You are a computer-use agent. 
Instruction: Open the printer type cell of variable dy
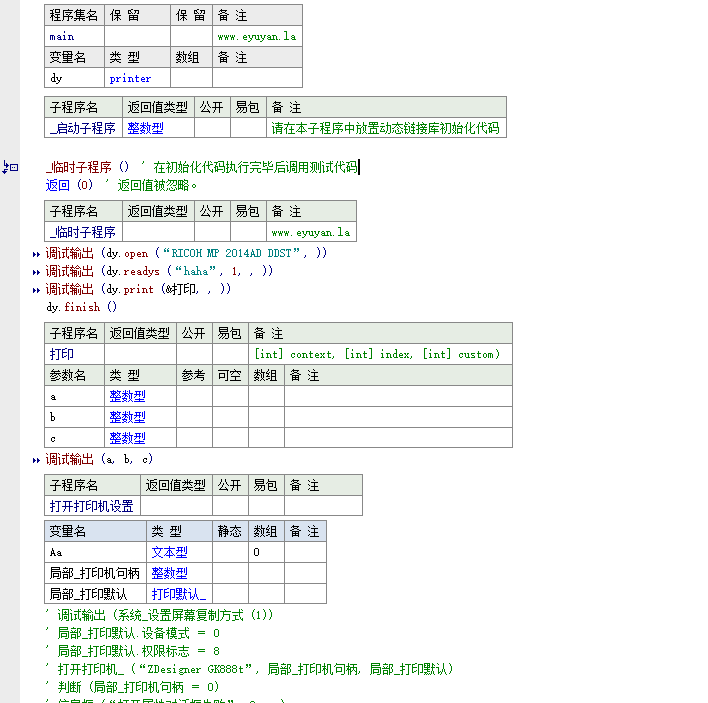click(x=130, y=78)
